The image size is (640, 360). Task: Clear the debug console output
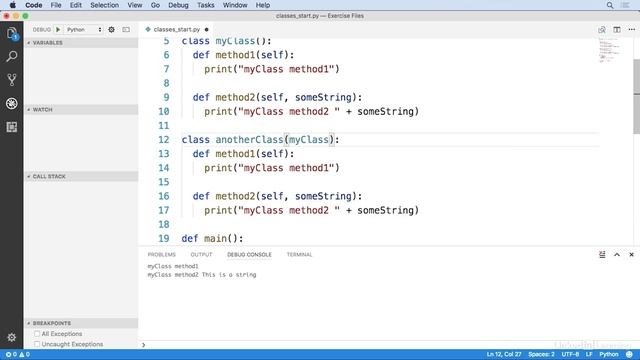pos(602,254)
